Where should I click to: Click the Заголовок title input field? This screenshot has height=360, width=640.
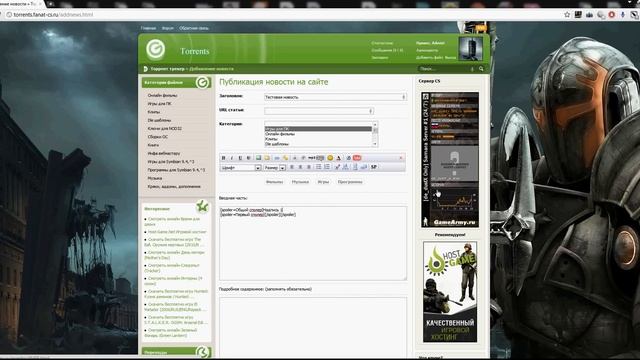(335, 97)
